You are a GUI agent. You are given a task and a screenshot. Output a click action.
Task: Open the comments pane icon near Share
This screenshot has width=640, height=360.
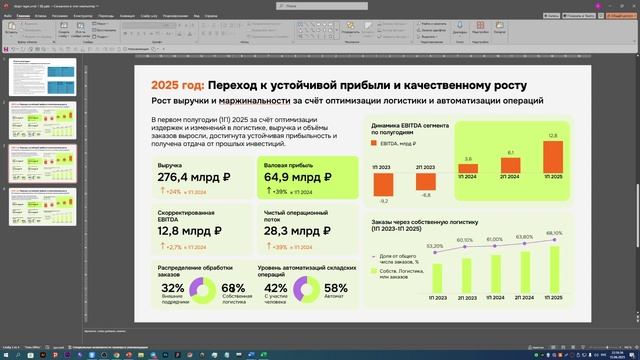(601, 16)
